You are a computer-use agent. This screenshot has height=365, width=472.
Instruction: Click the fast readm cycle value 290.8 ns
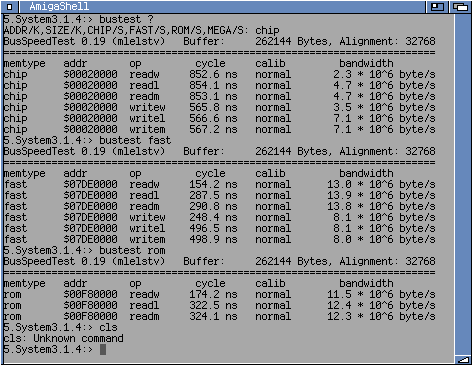213,206
